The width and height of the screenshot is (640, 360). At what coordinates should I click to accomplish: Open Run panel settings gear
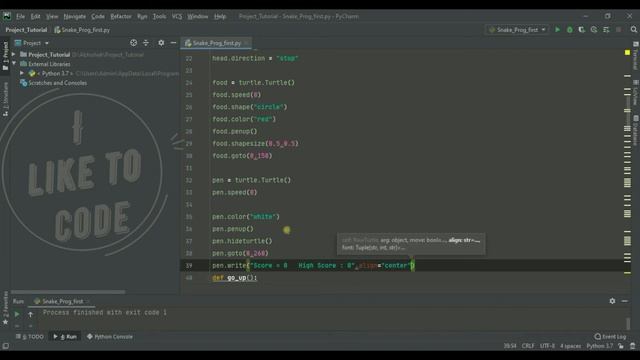click(x=612, y=301)
